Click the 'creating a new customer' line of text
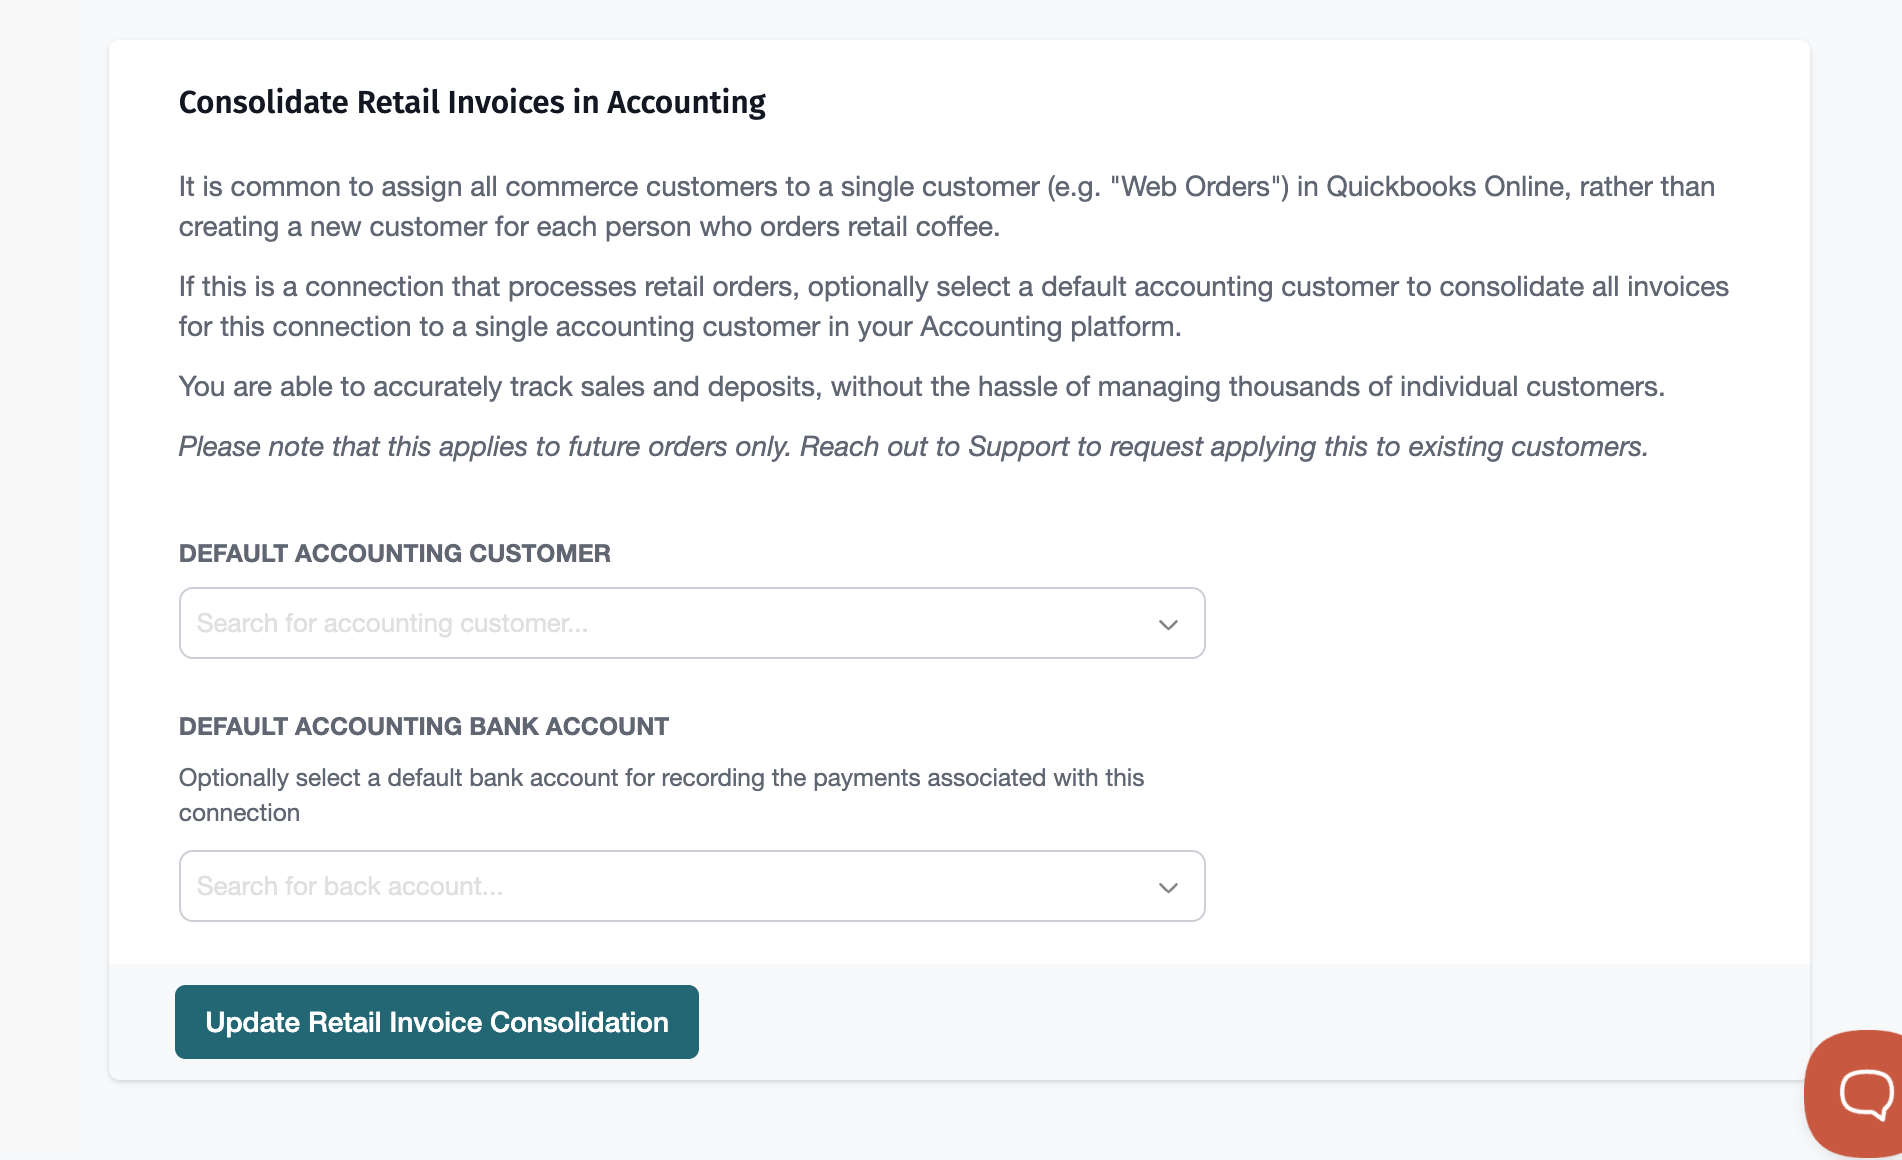Image resolution: width=1902 pixels, height=1160 pixels. 588,227
